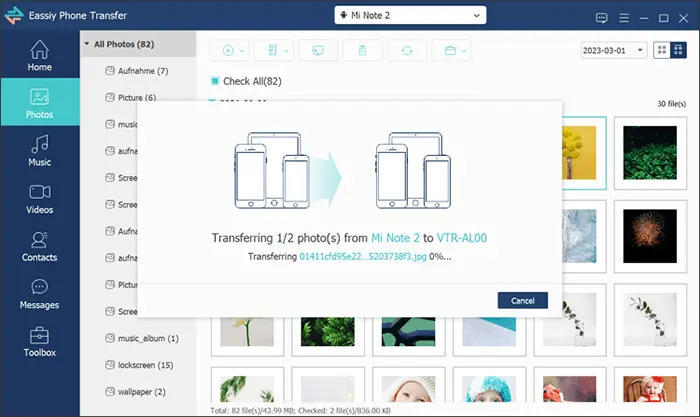Open the date filter 2023-03-01 dropdown
Screen dimensions: 700x417
tap(614, 50)
